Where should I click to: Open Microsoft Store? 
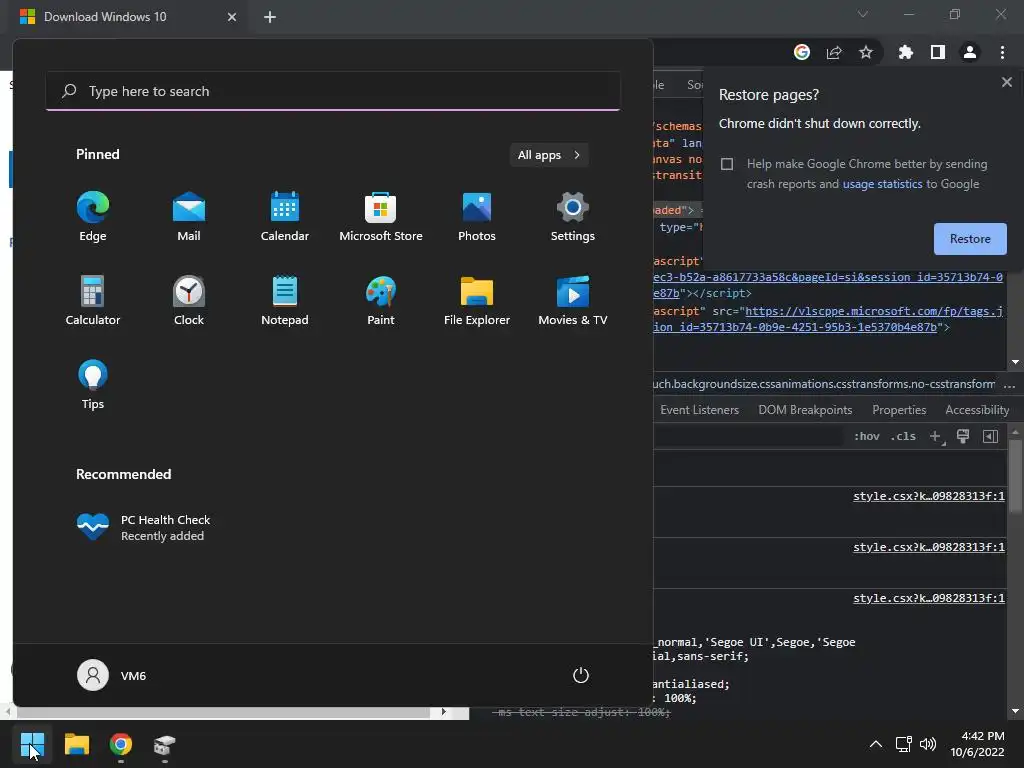click(381, 217)
